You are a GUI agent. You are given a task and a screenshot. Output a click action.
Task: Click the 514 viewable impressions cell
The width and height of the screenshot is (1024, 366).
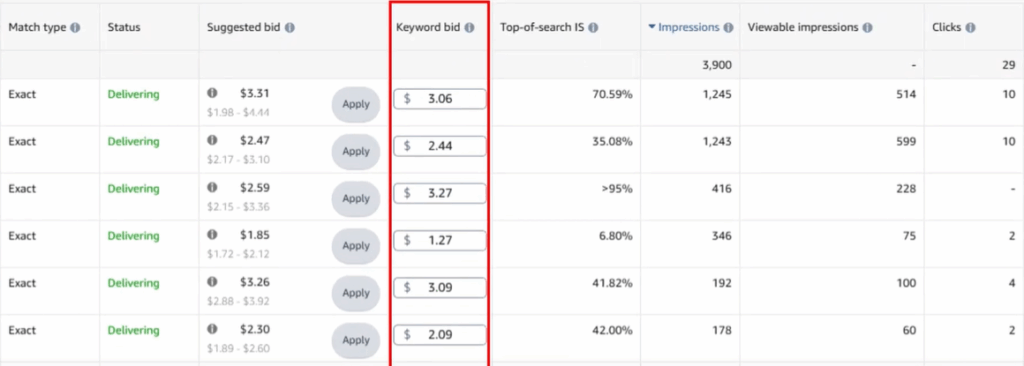(x=906, y=95)
